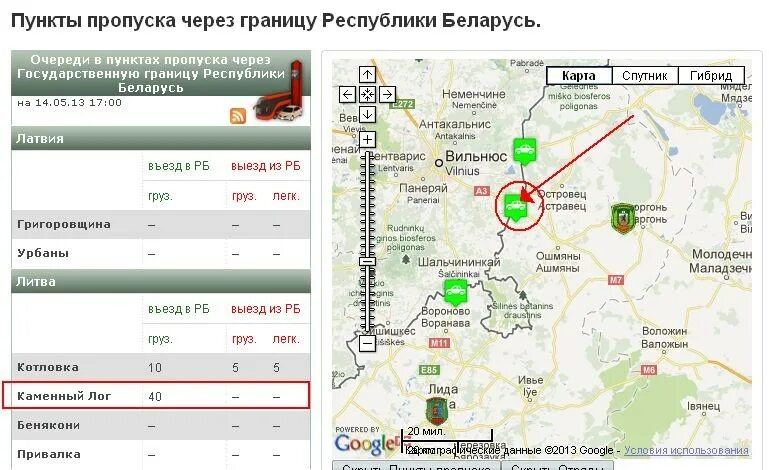
Task: Click the green car marker above Вороново
Action: [x=456, y=291]
